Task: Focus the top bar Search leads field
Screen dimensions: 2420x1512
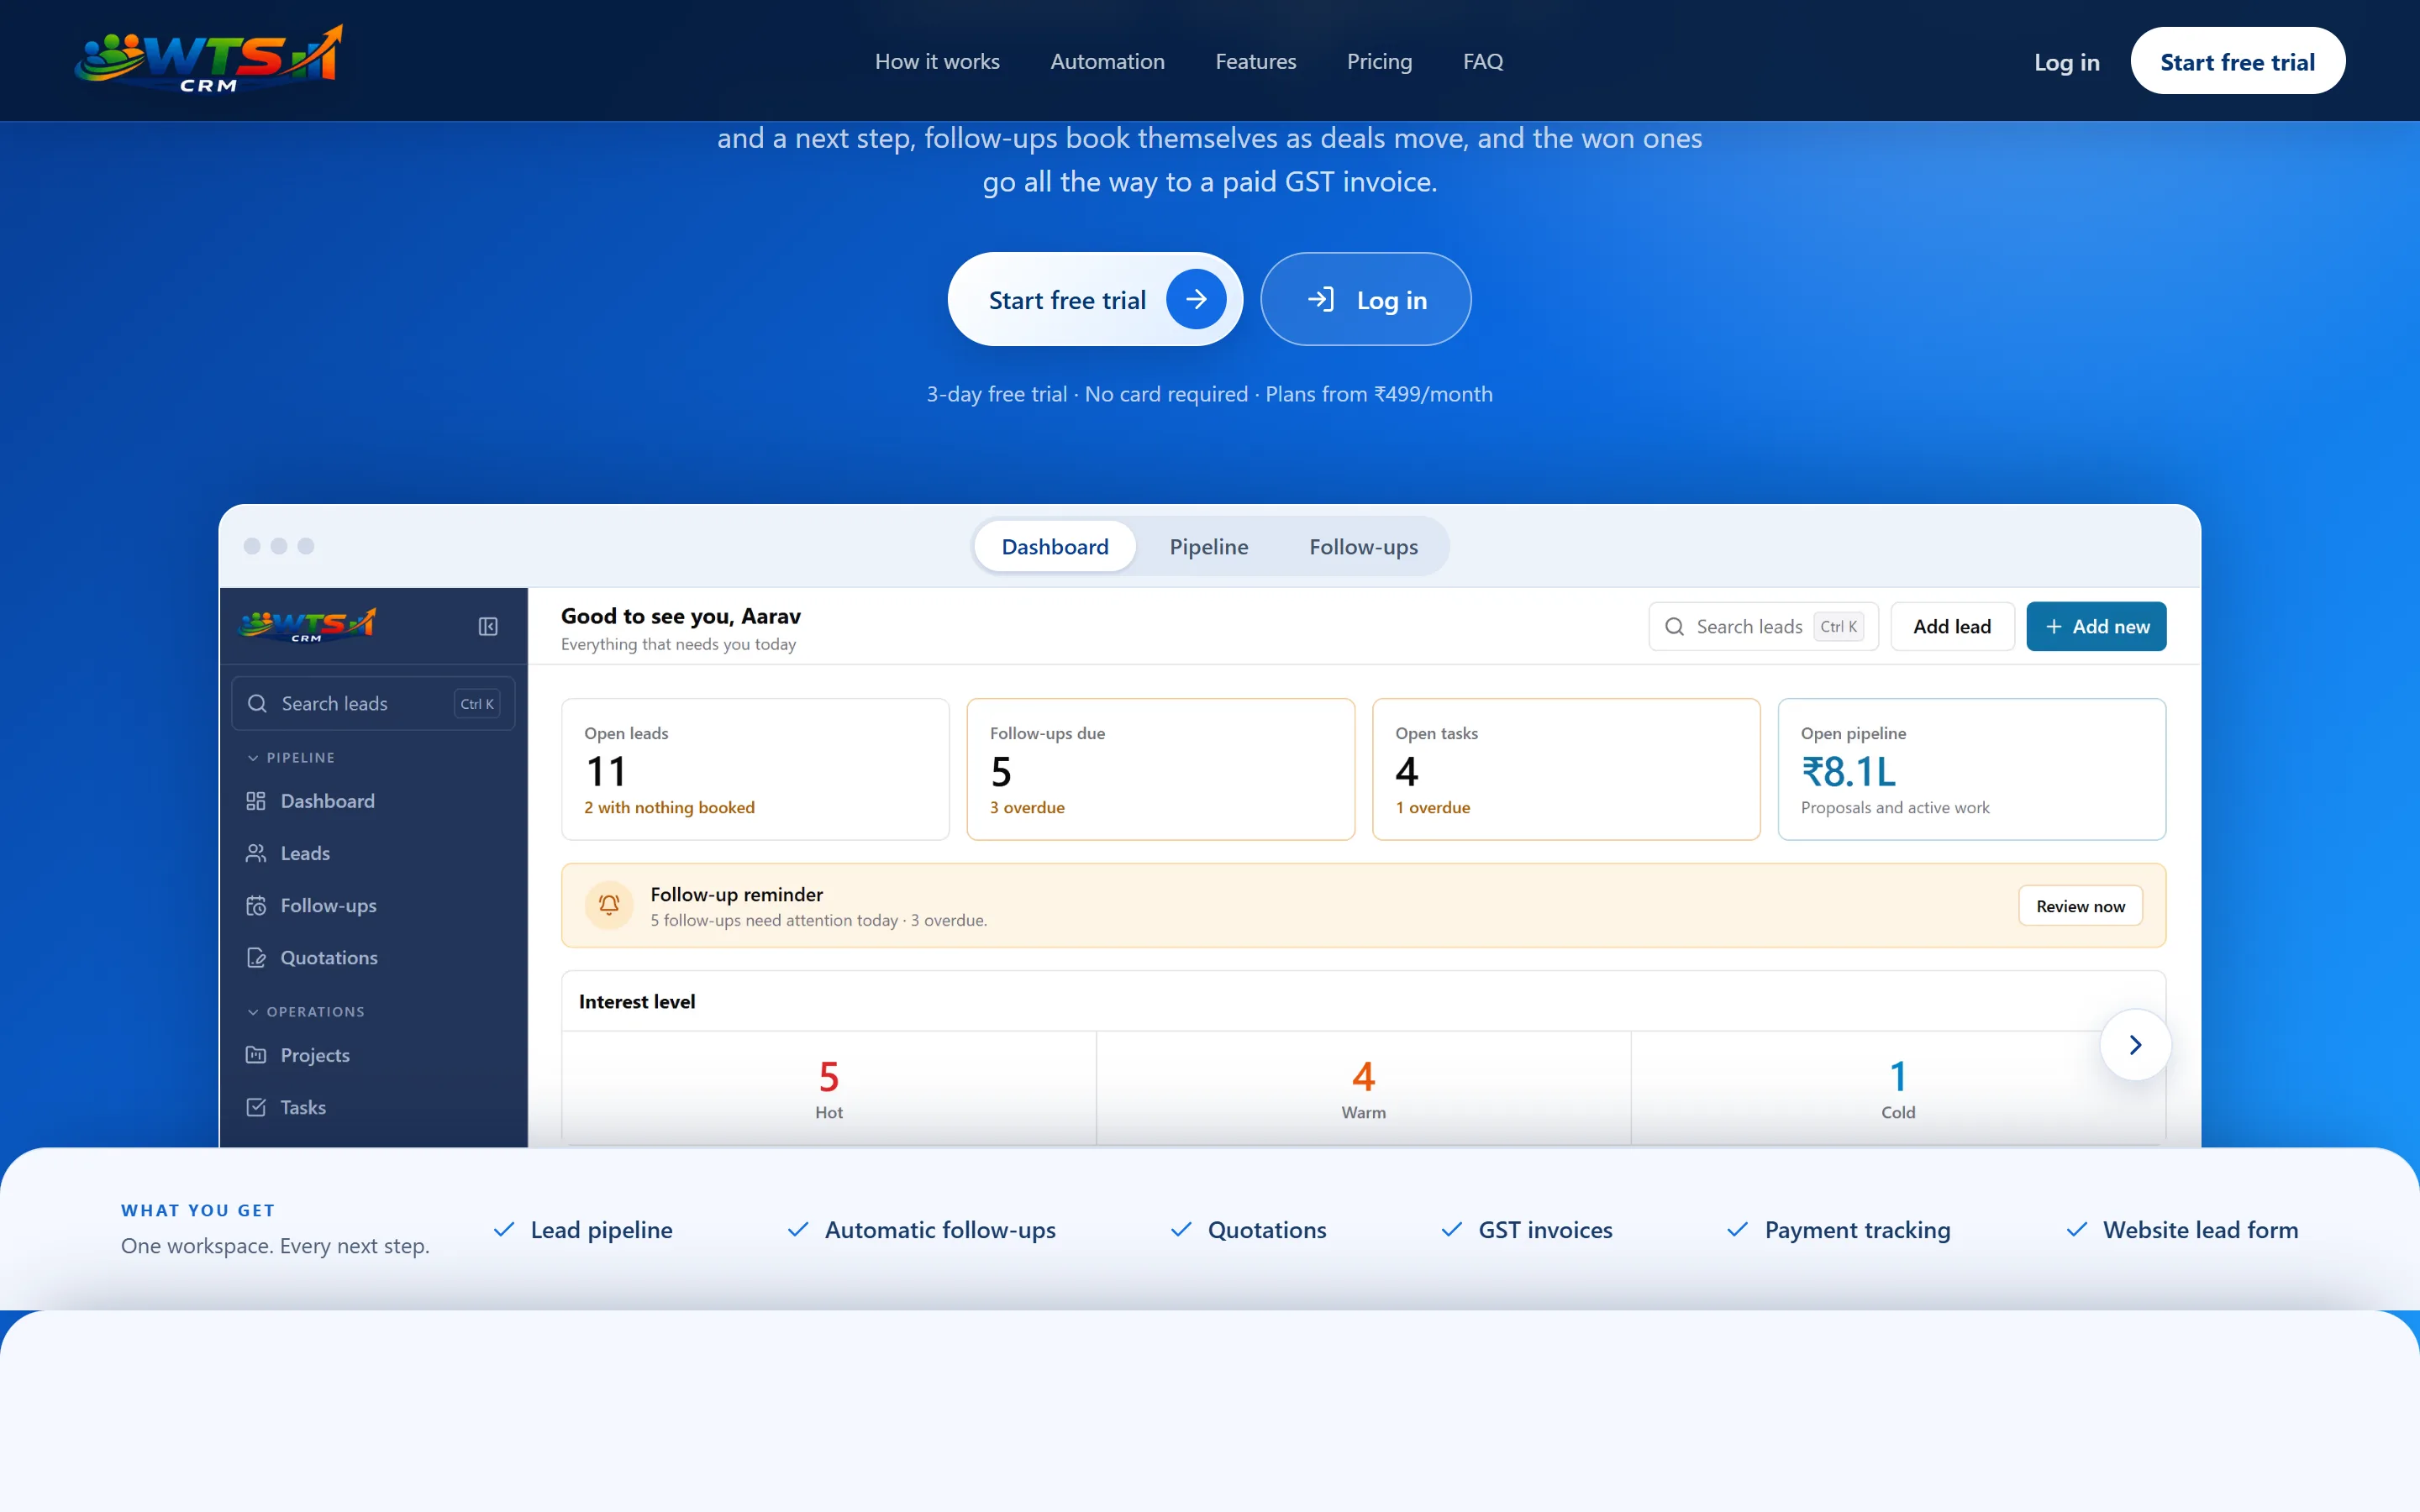Action: [1763, 626]
